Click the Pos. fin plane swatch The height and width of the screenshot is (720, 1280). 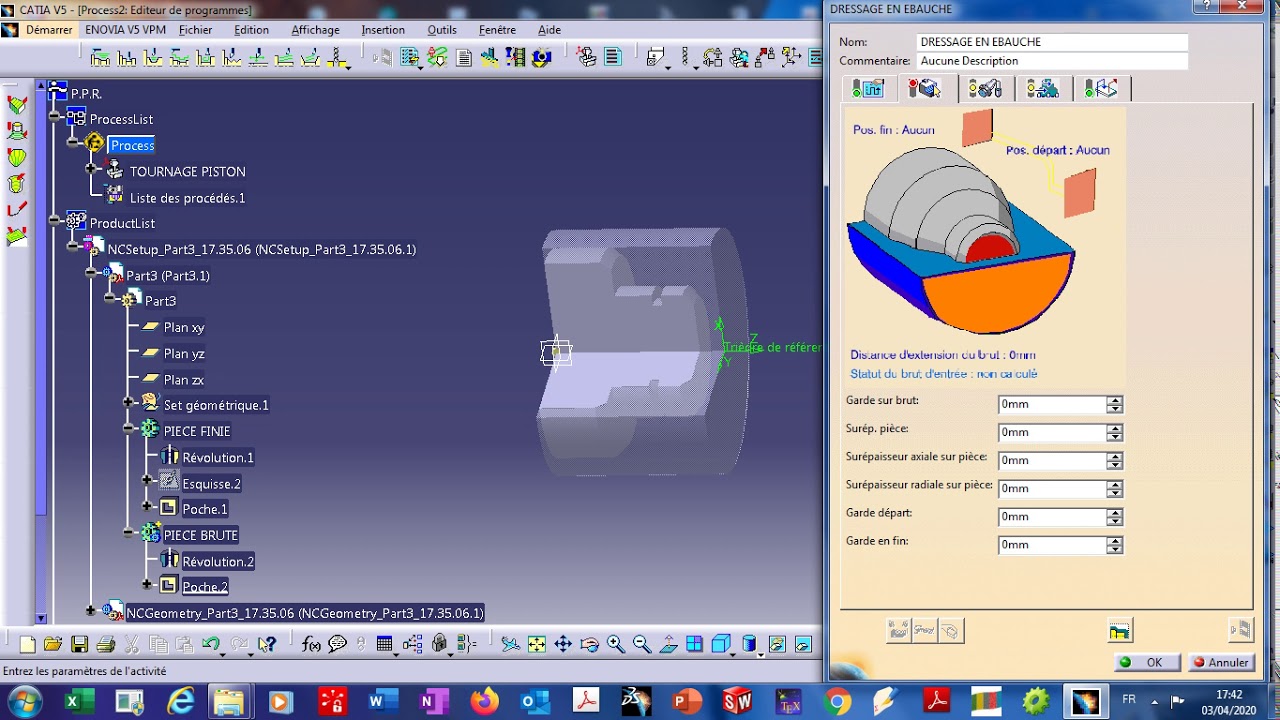point(977,127)
